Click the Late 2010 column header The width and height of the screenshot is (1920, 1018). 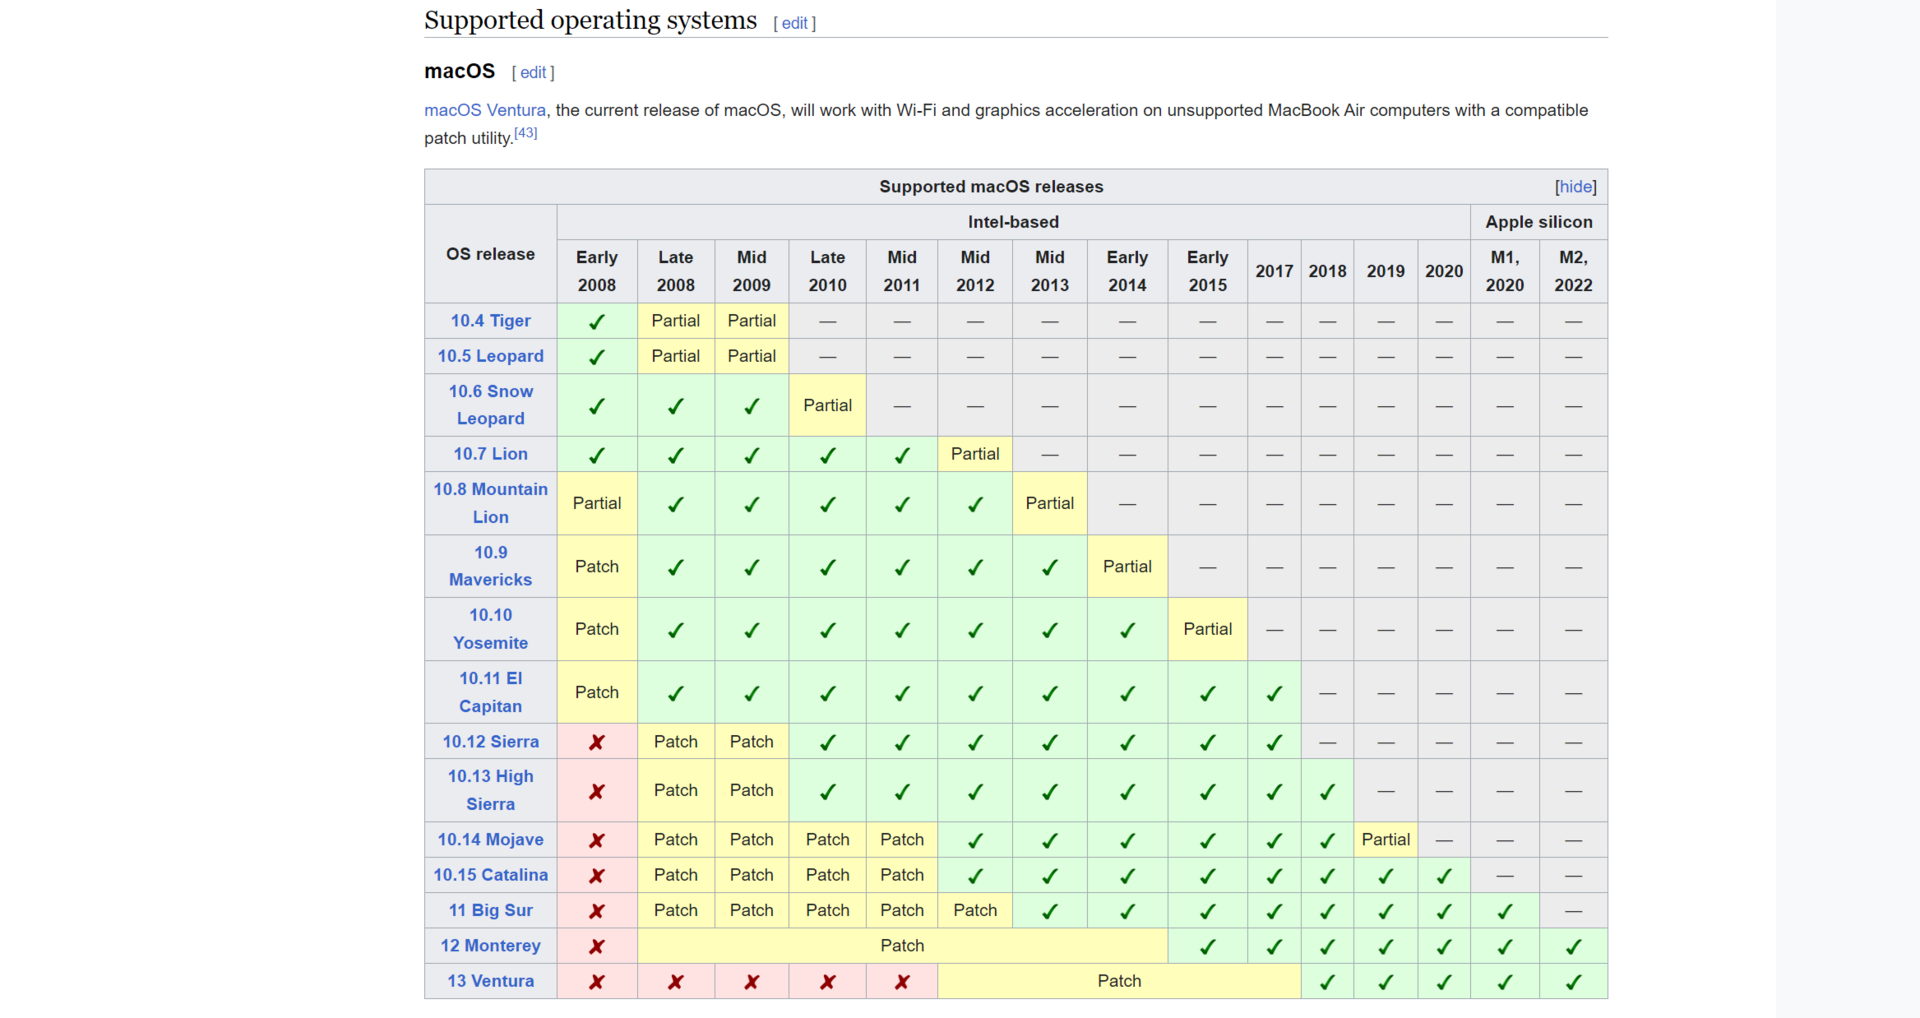tap(828, 271)
